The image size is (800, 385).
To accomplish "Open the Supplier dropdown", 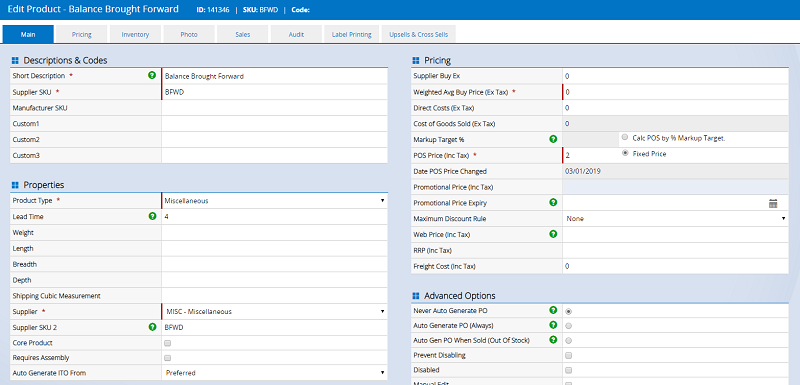I will [x=274, y=311].
